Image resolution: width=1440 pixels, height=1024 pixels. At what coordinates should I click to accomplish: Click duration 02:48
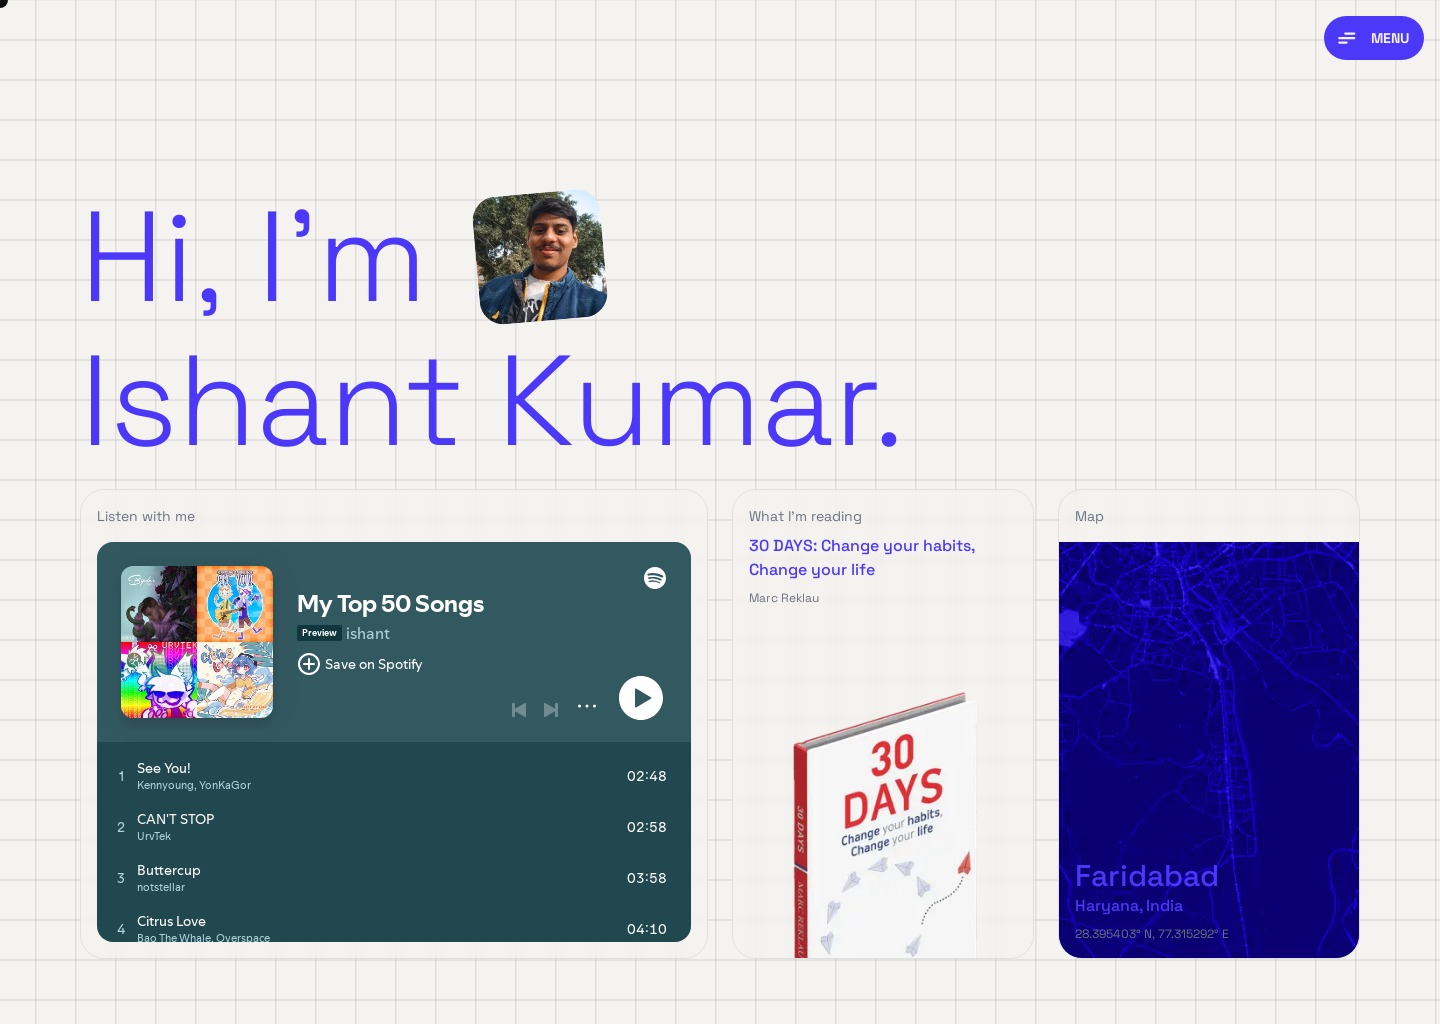click(x=646, y=776)
